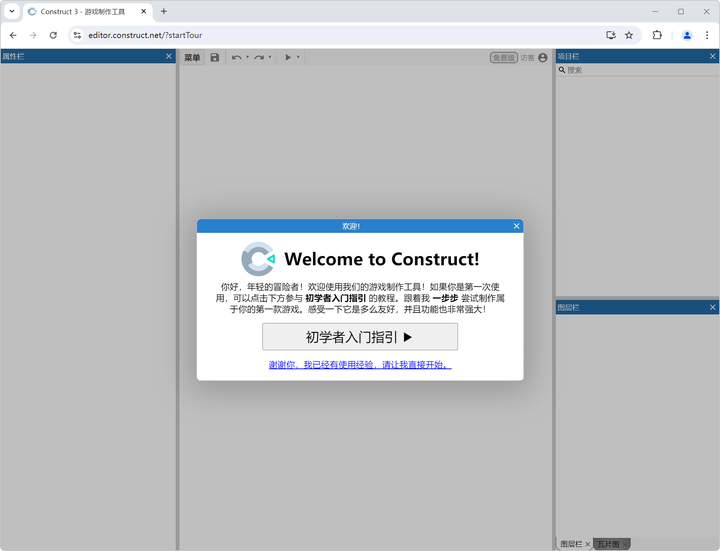
Task: Click the browser forward arrow
Action: click(33, 35)
